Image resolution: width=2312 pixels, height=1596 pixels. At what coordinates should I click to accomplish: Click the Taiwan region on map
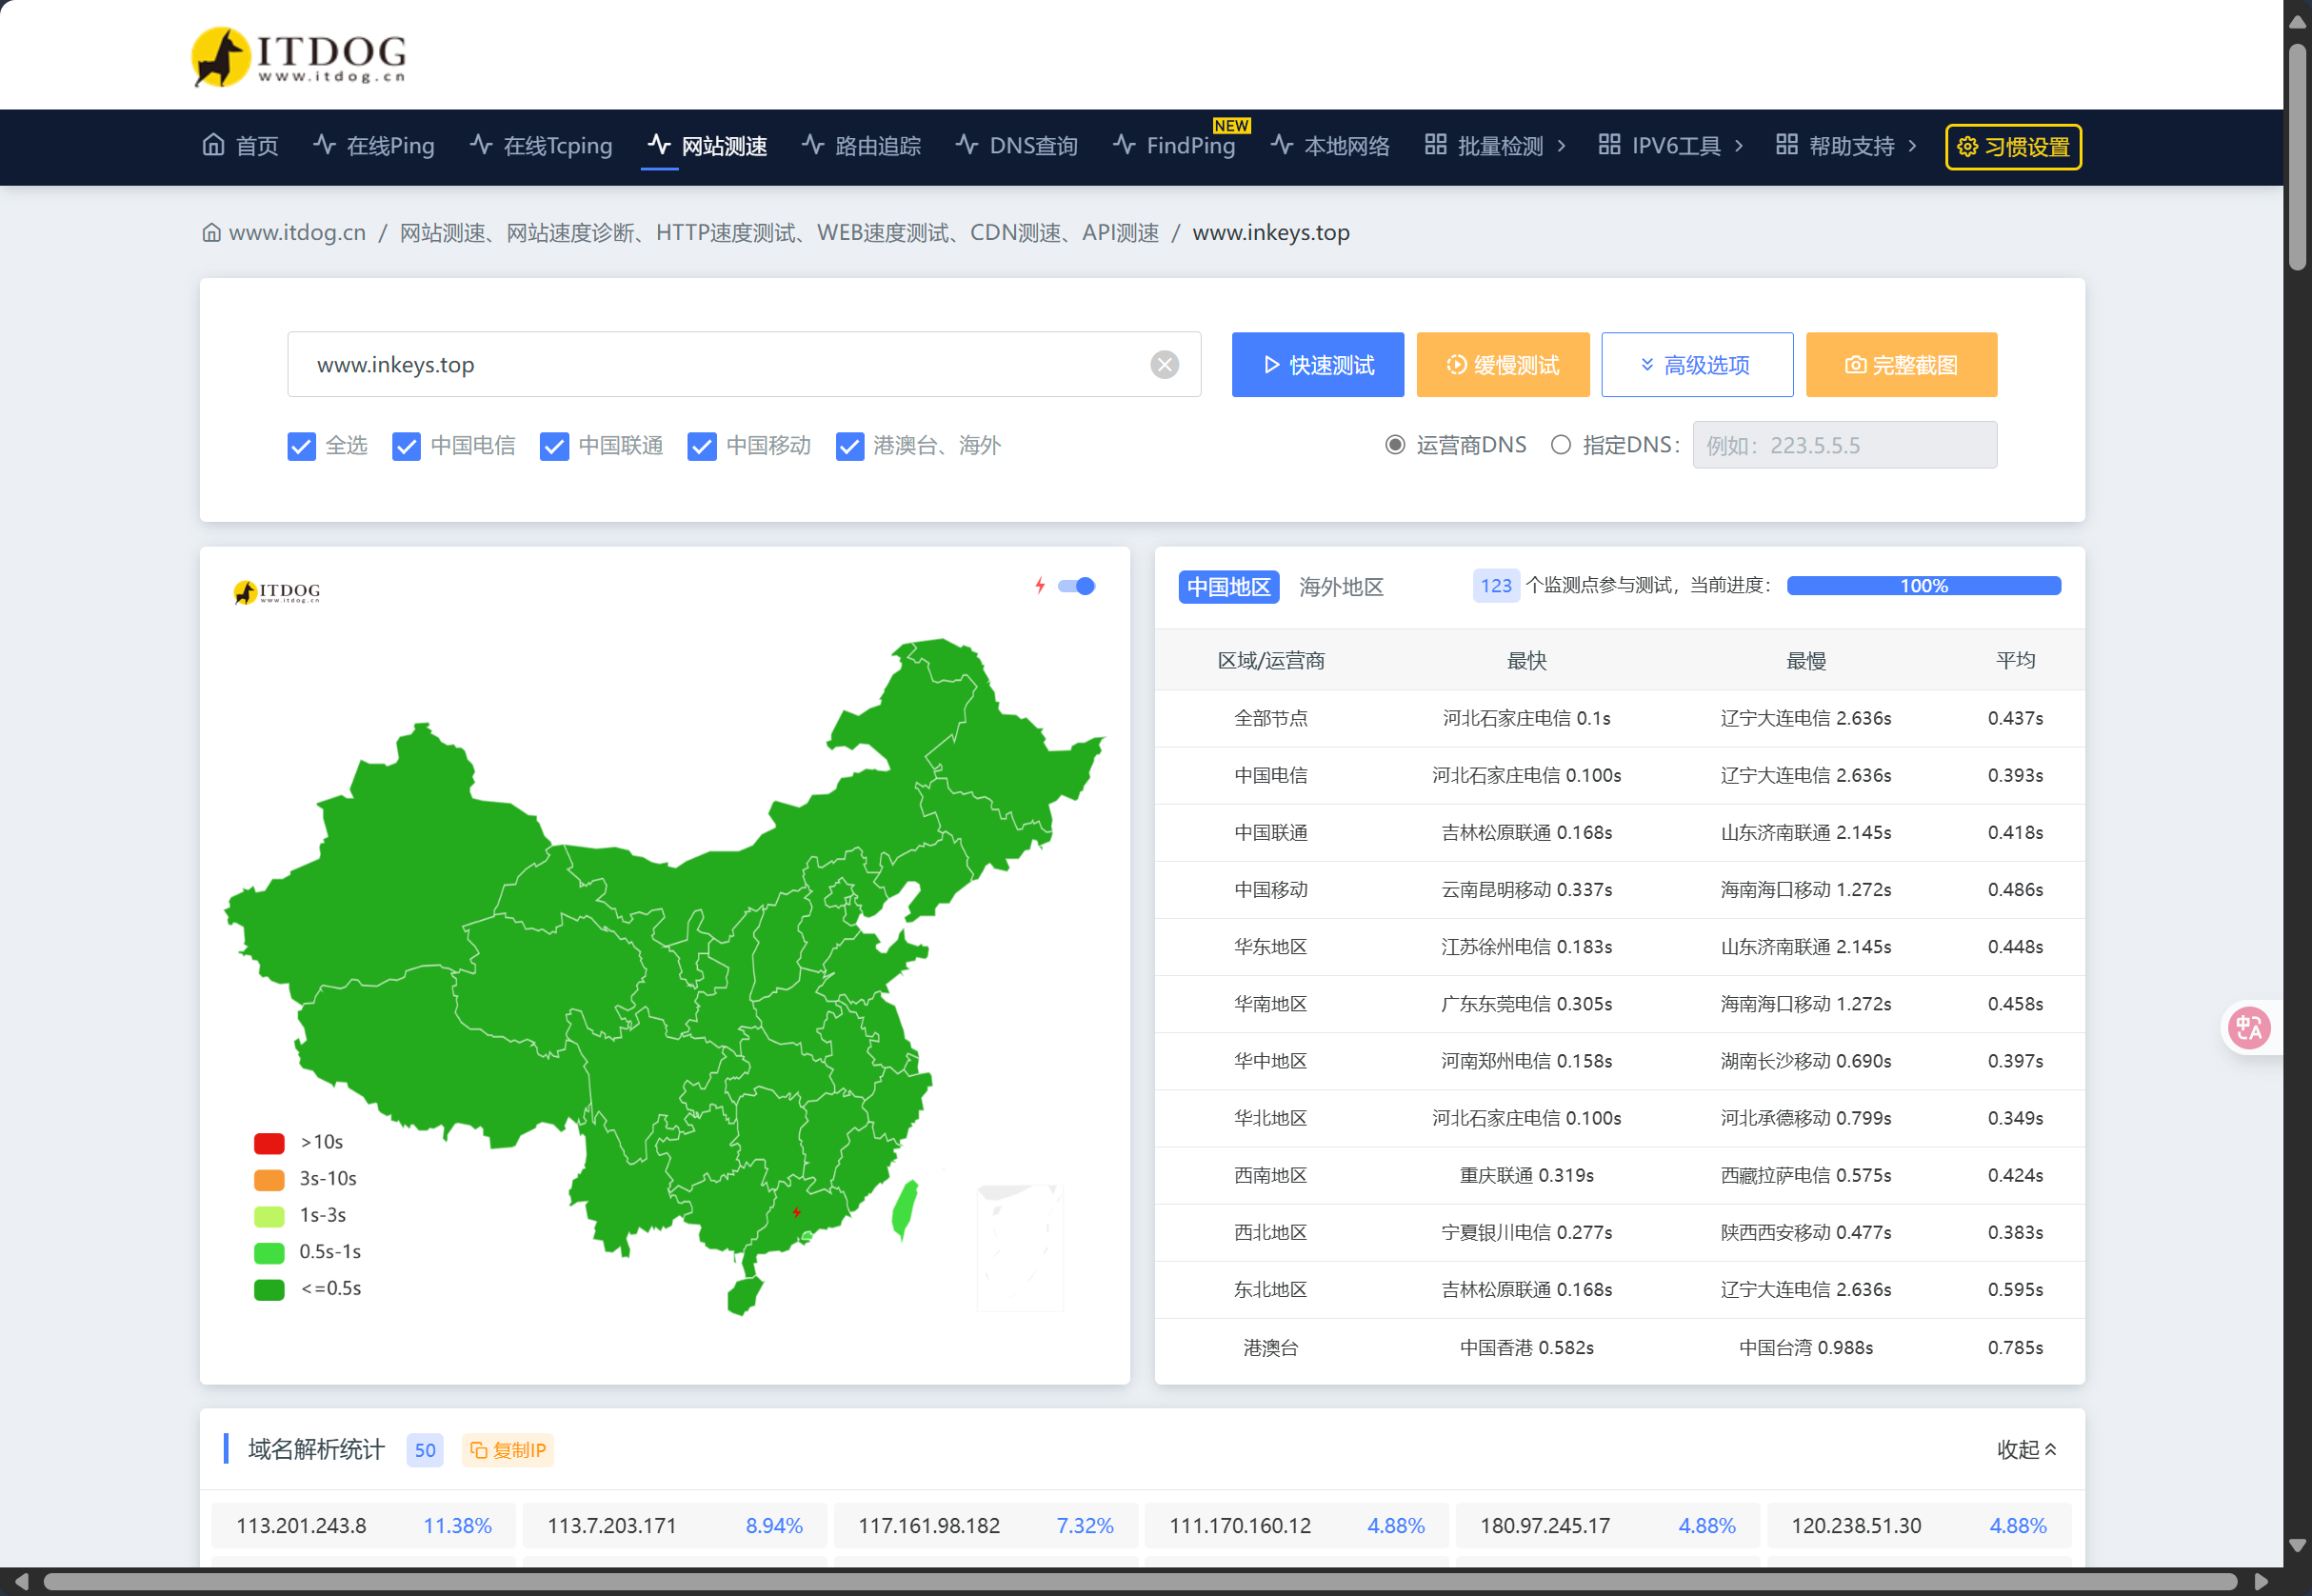point(904,1210)
